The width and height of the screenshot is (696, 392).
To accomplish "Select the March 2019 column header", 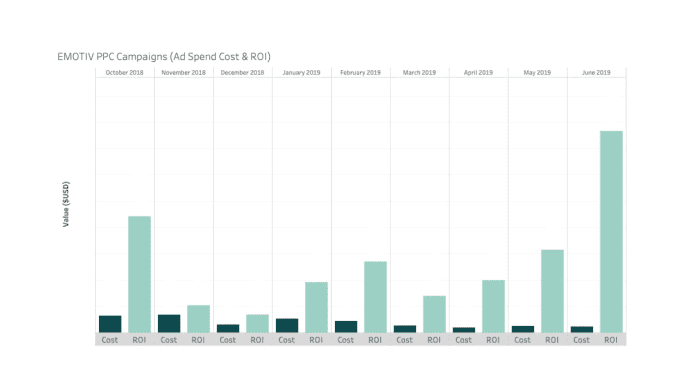I will (x=419, y=72).
